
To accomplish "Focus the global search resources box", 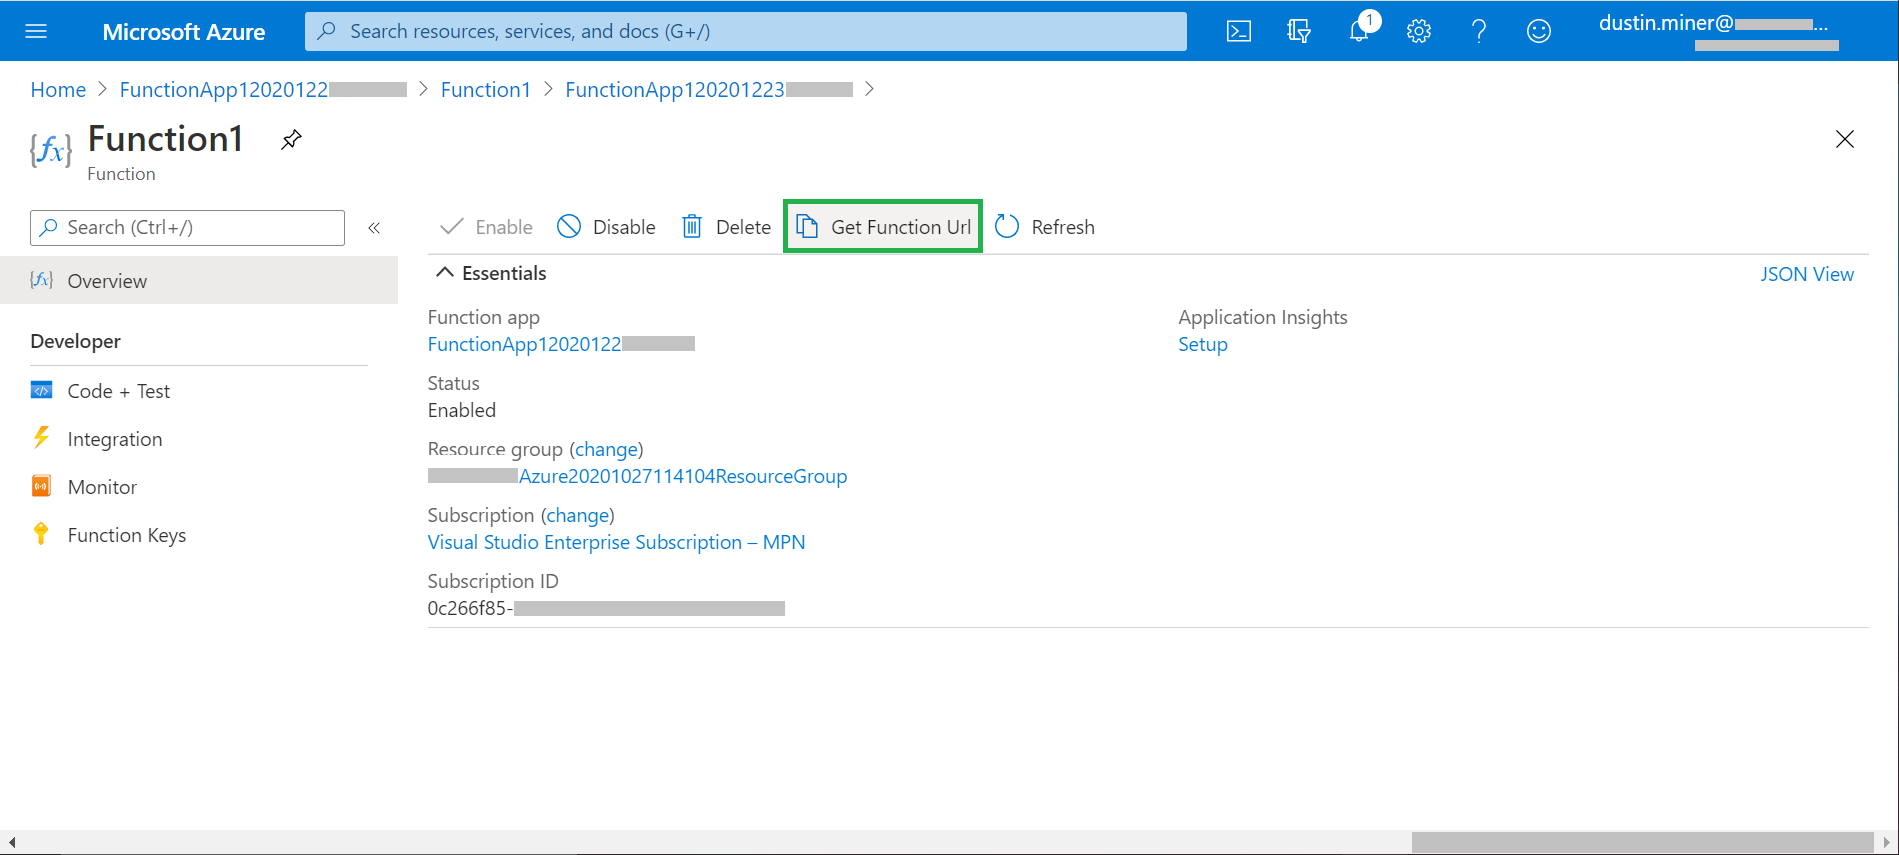I will pyautogui.click(x=746, y=31).
